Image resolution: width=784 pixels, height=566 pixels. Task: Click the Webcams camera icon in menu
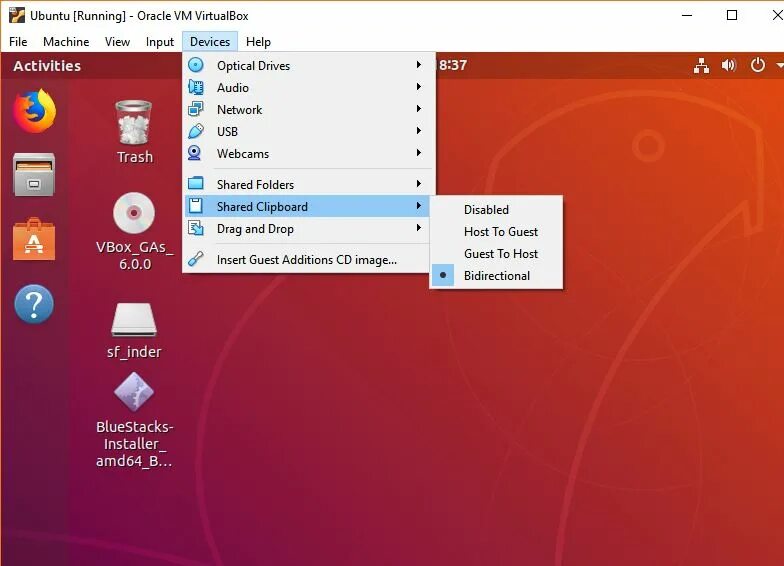pos(194,153)
